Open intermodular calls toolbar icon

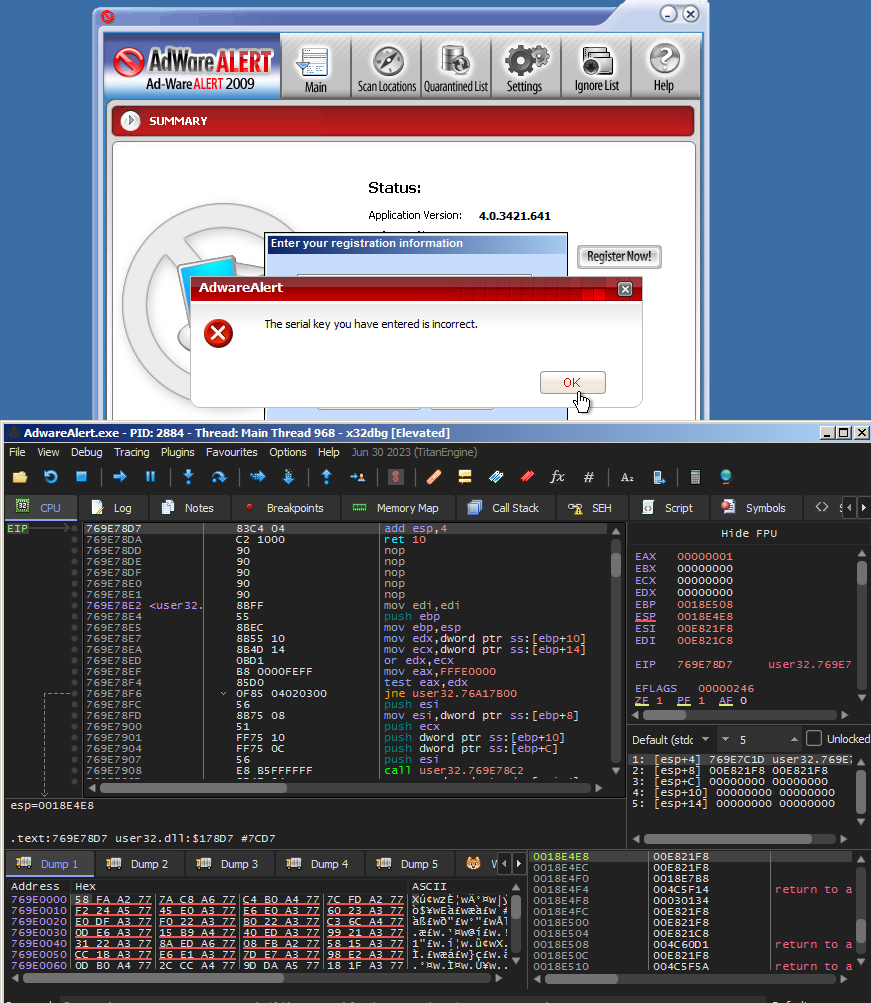pos(659,477)
